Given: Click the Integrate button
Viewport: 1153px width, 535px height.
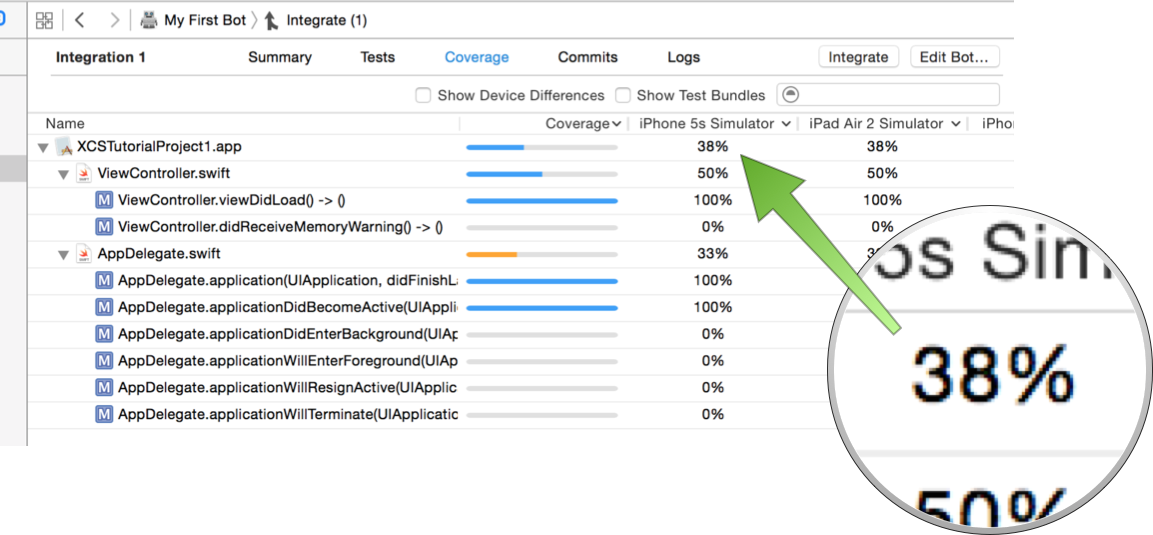Looking at the screenshot, I should [859, 57].
